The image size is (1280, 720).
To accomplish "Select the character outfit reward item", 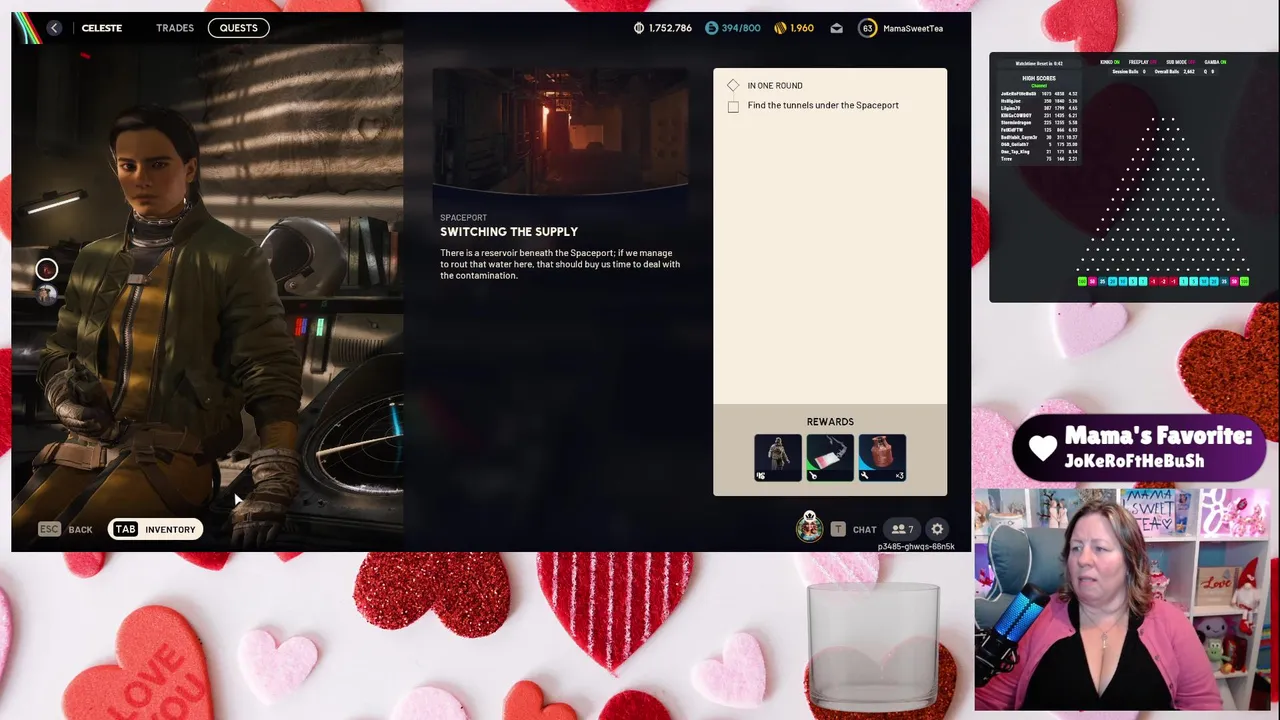I will point(778,458).
